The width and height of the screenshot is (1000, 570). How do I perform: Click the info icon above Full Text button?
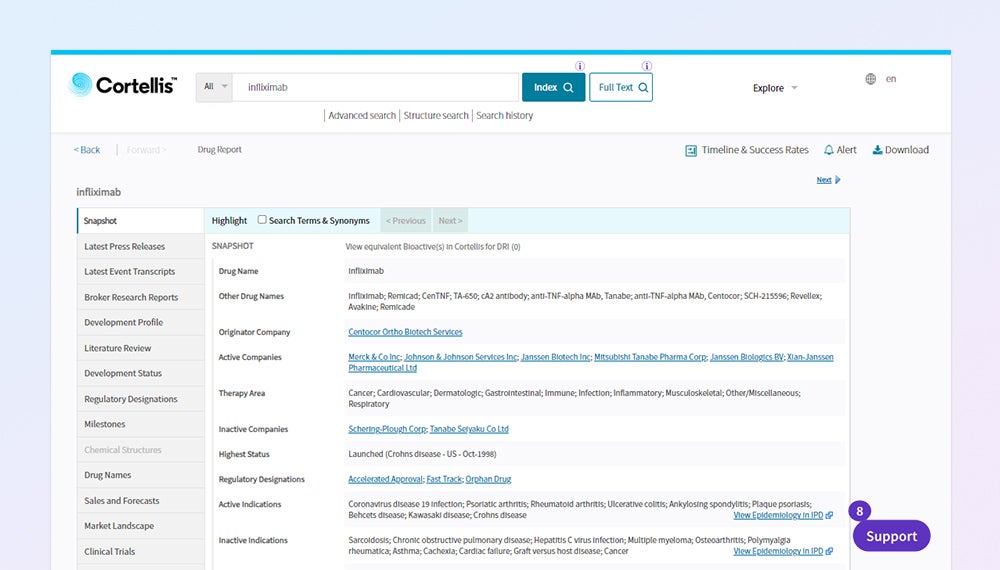(x=647, y=66)
